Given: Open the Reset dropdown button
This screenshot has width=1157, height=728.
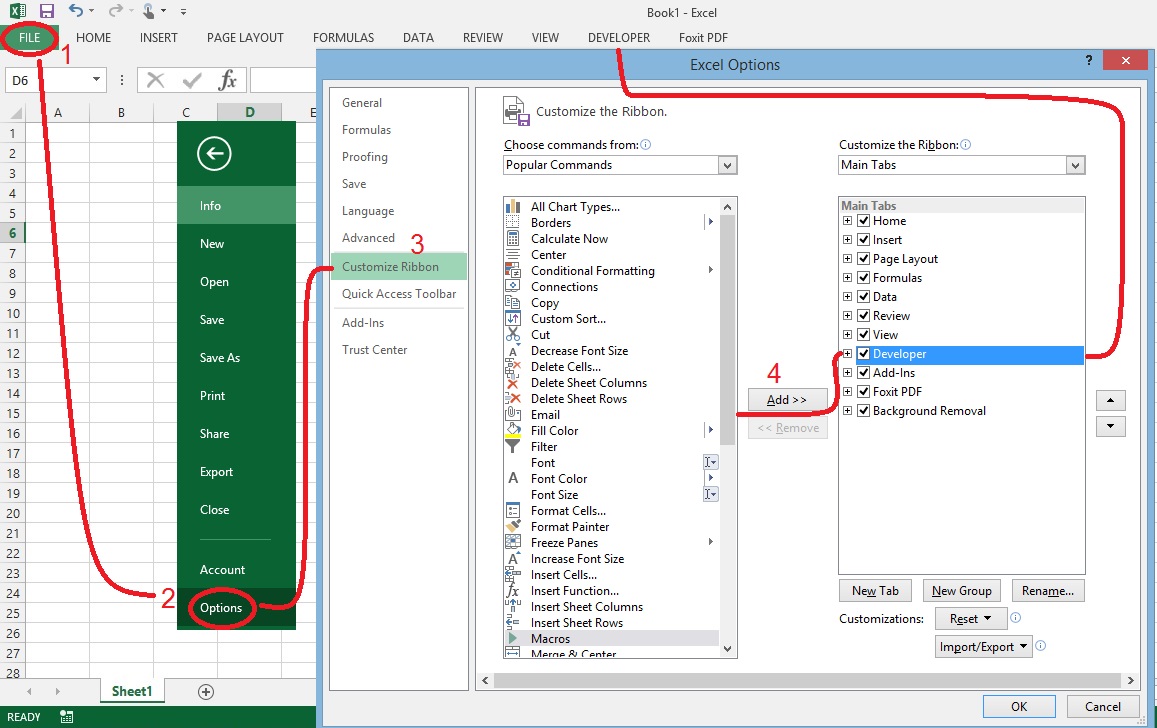Looking at the screenshot, I should tap(970, 619).
